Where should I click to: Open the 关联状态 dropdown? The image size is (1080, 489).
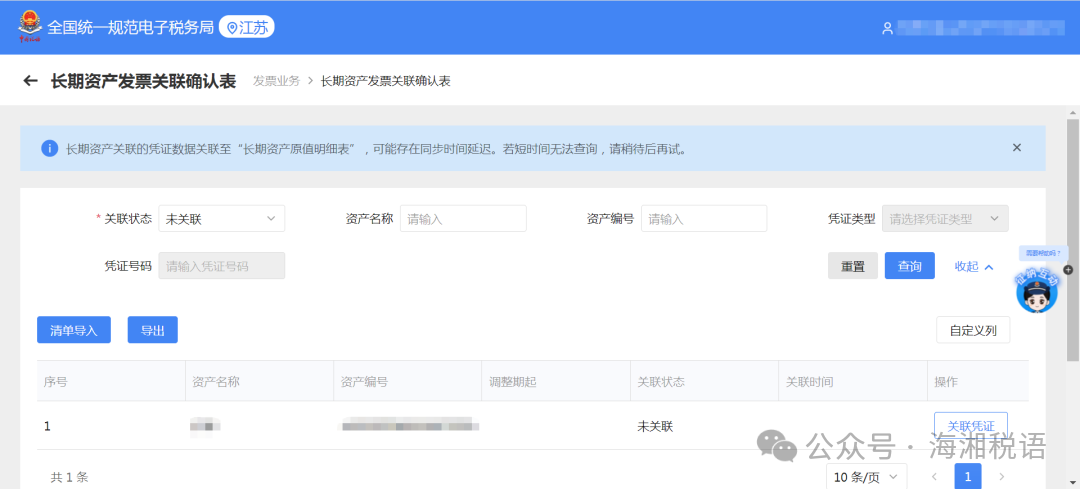click(221, 219)
